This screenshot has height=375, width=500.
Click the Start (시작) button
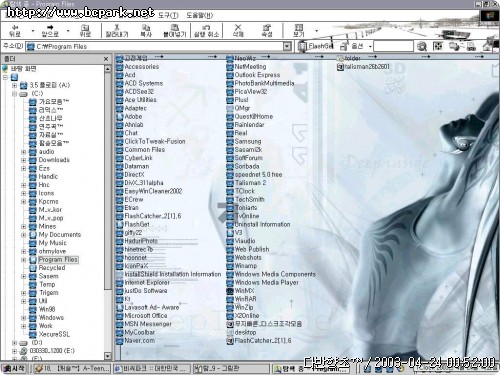point(14,368)
